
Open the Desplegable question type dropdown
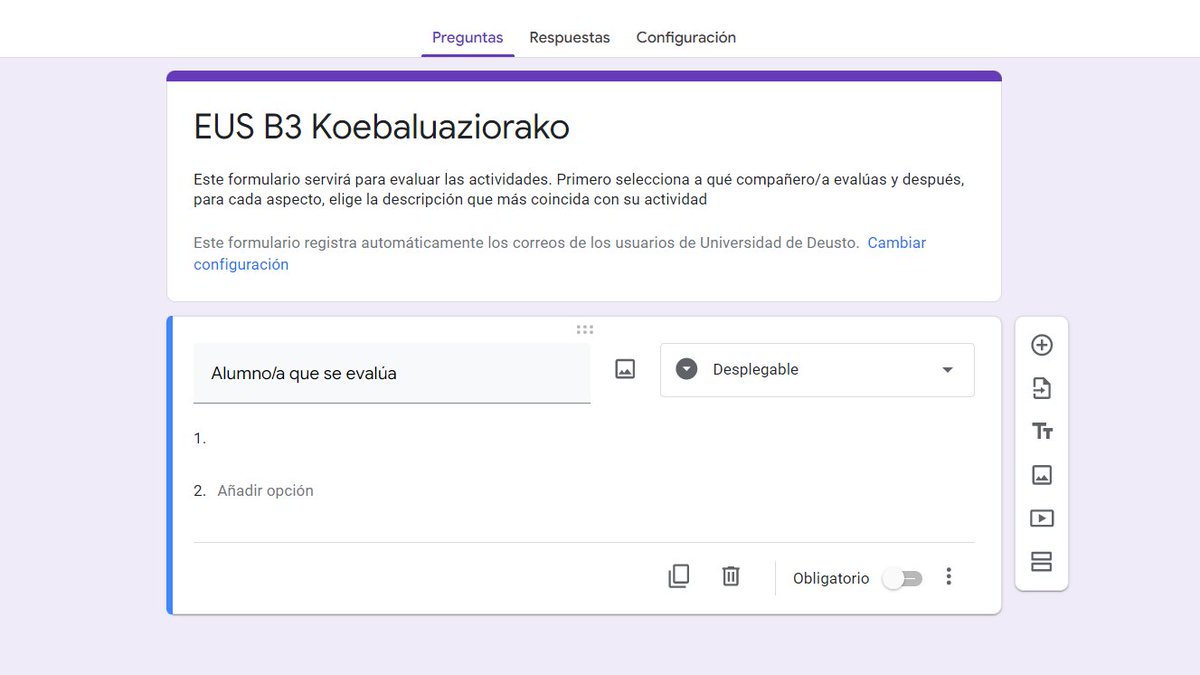click(817, 370)
